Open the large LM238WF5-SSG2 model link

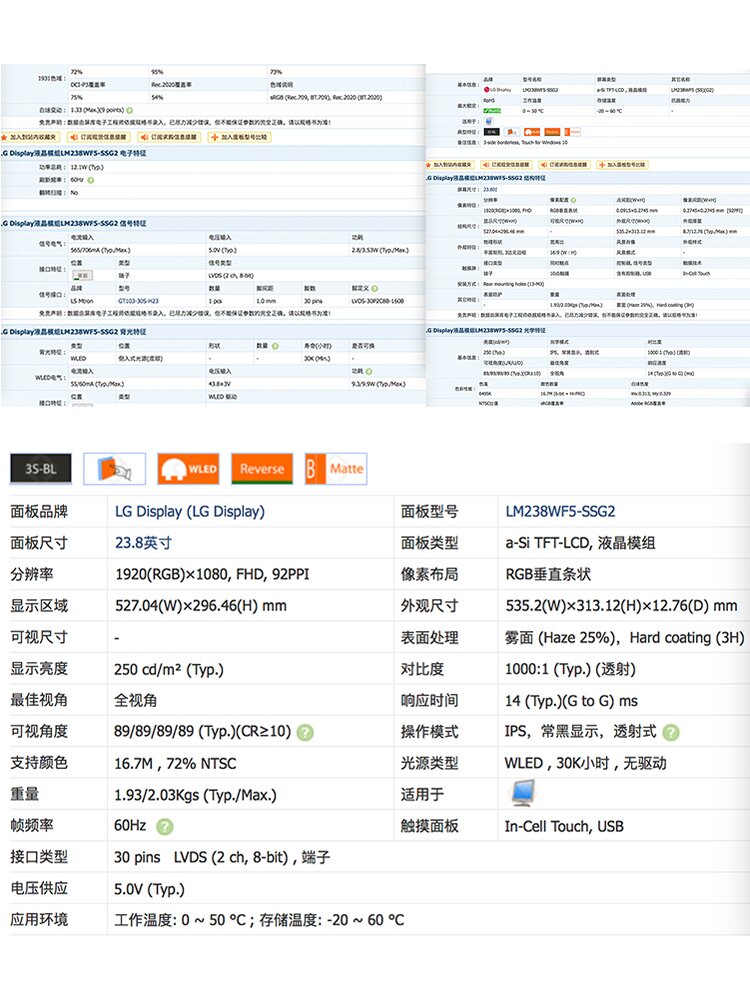click(x=560, y=511)
